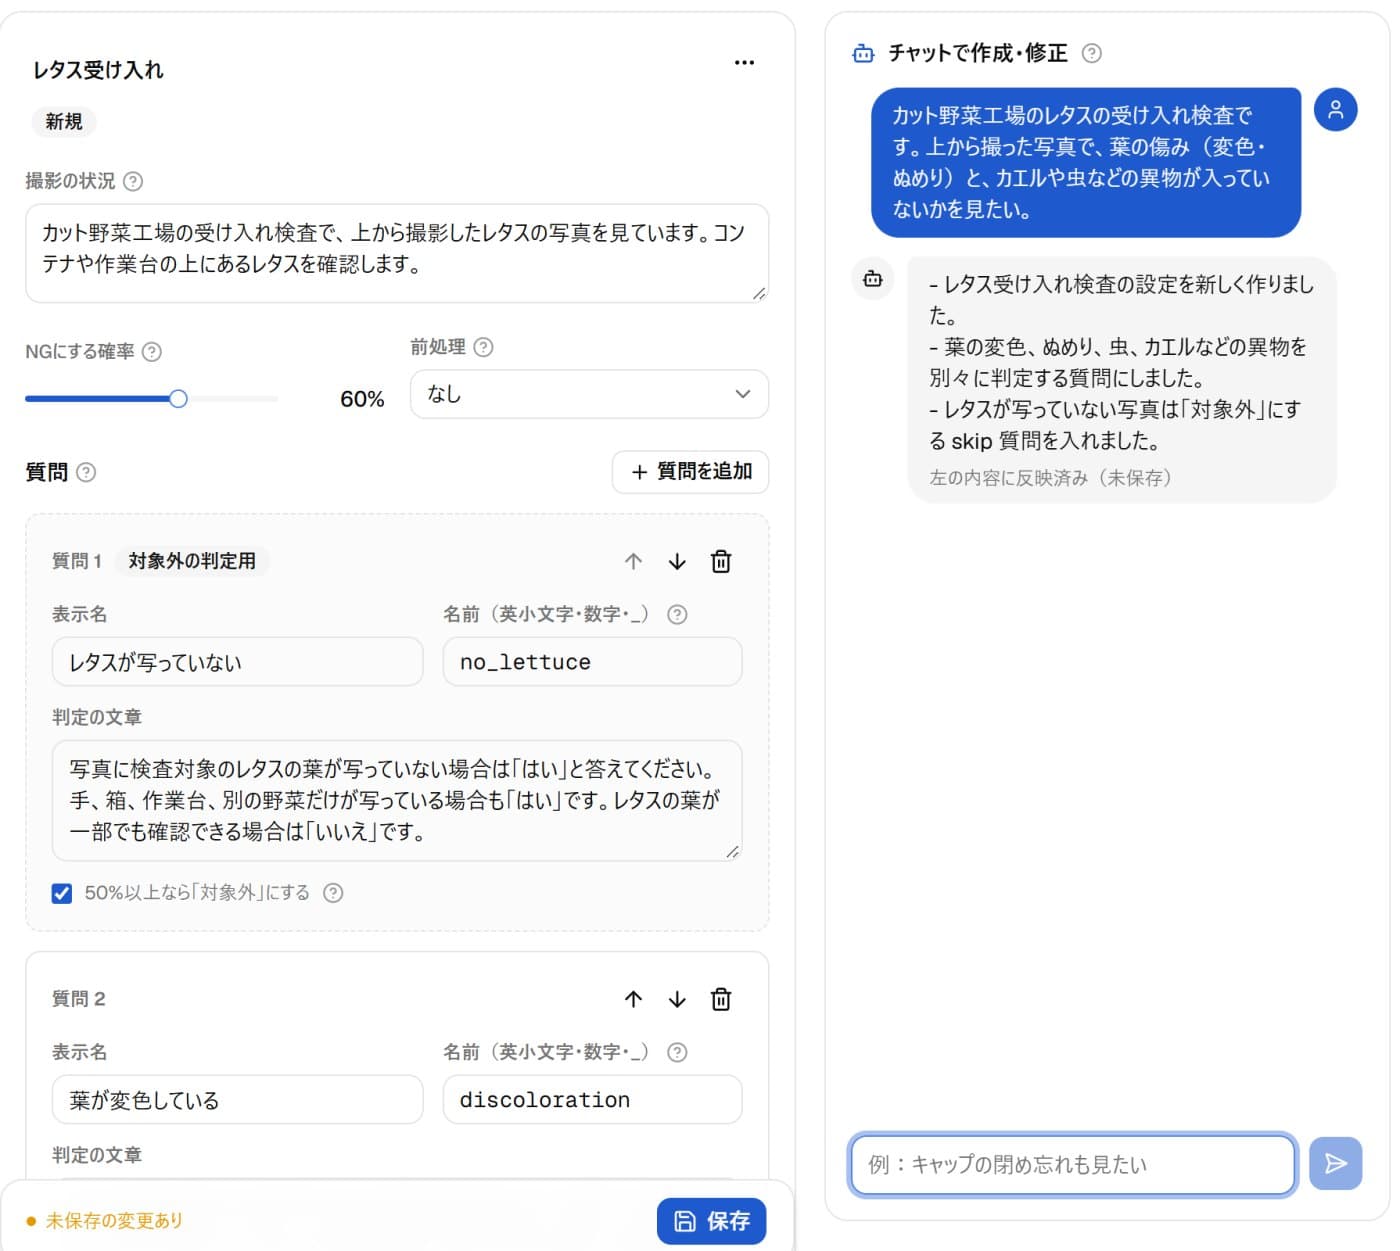Click 質問 2 表示名 field 葉が変色している

[x=237, y=1100]
